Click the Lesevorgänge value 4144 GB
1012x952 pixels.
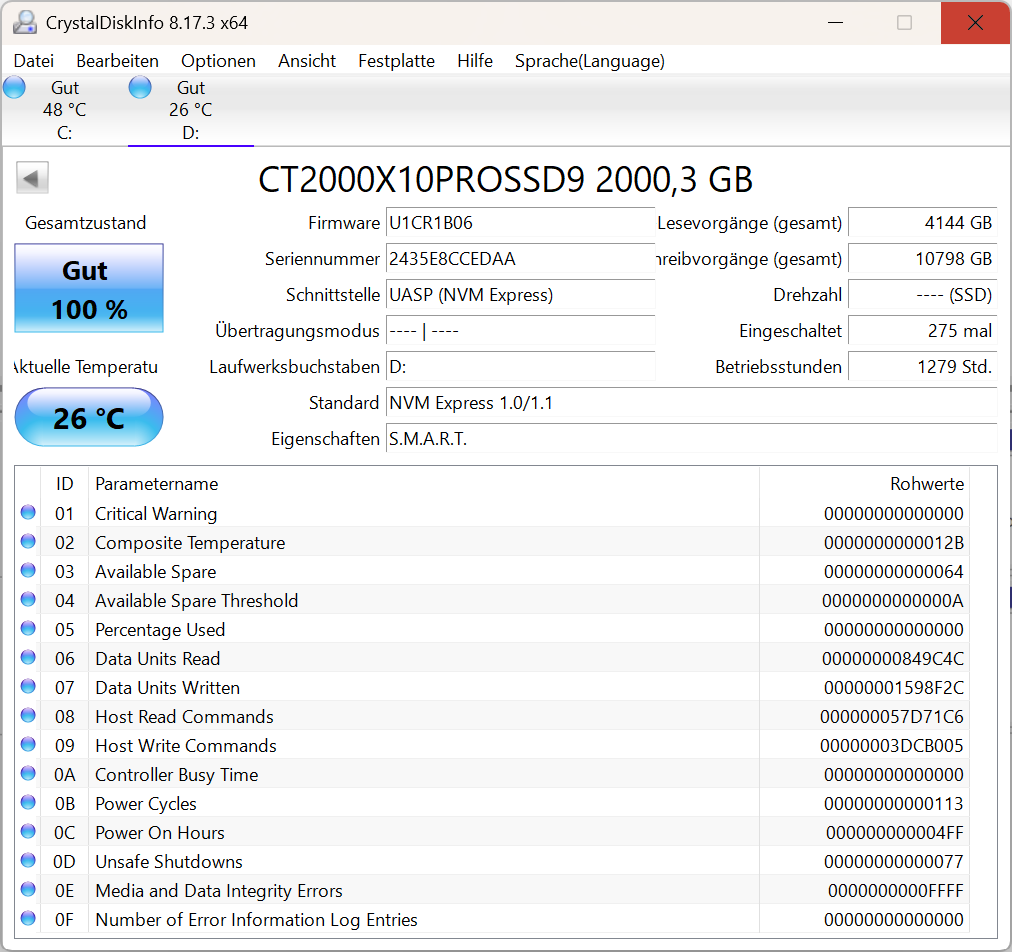(x=922, y=223)
